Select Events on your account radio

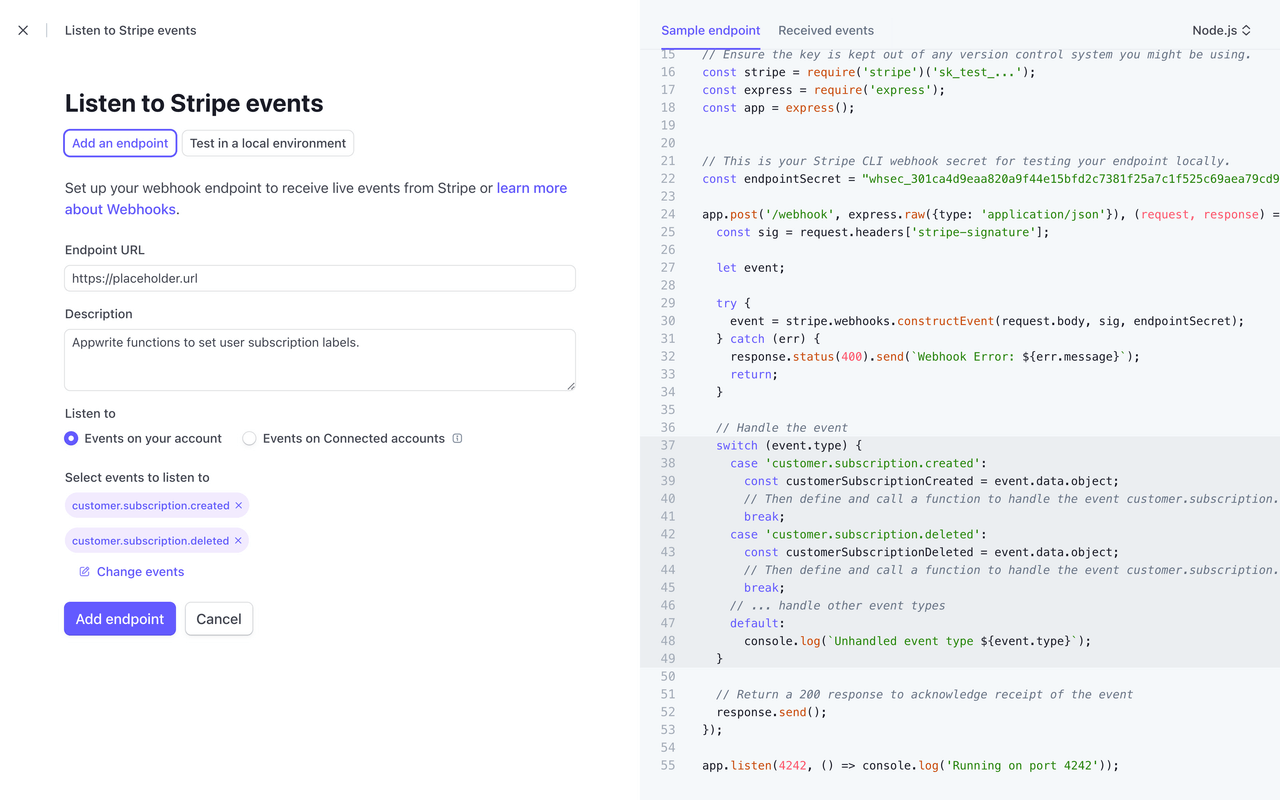[x=71, y=438]
